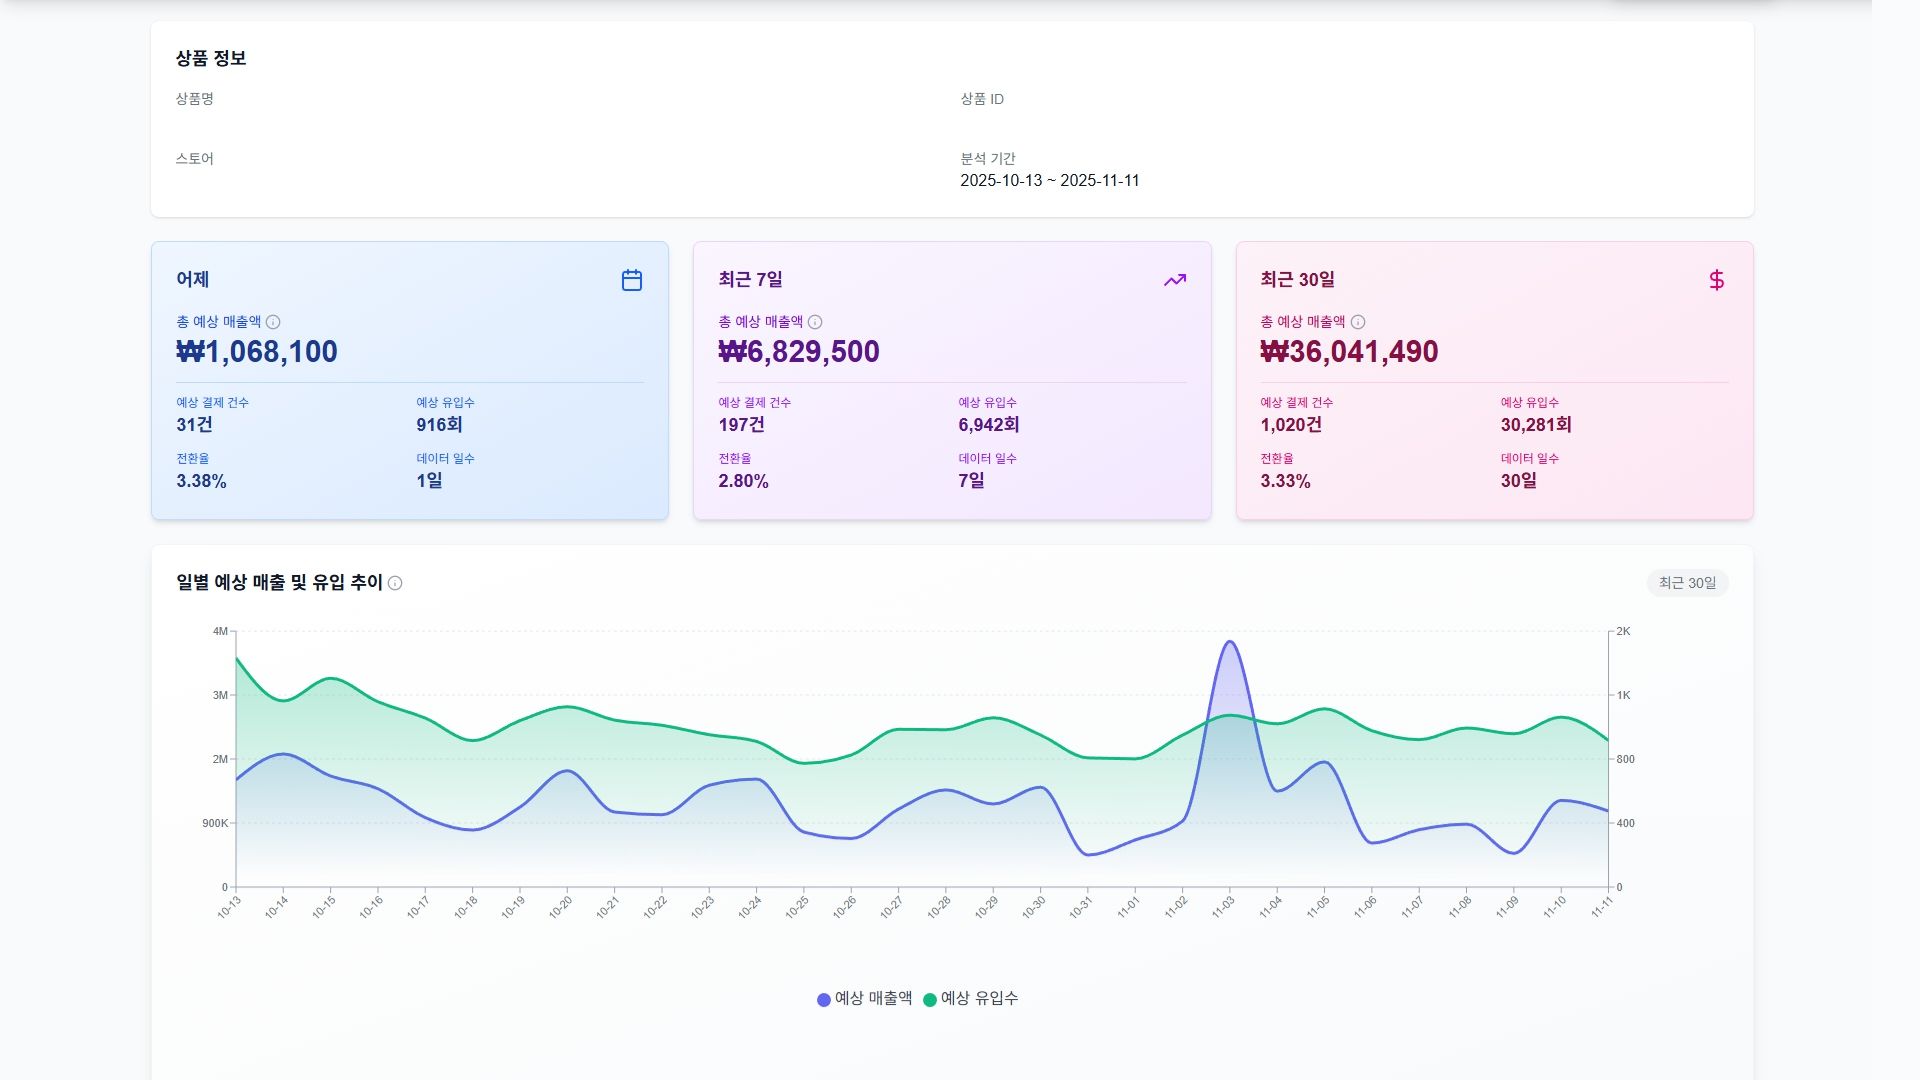Select the trend graph icon on 최근 7일 card

click(x=1174, y=280)
